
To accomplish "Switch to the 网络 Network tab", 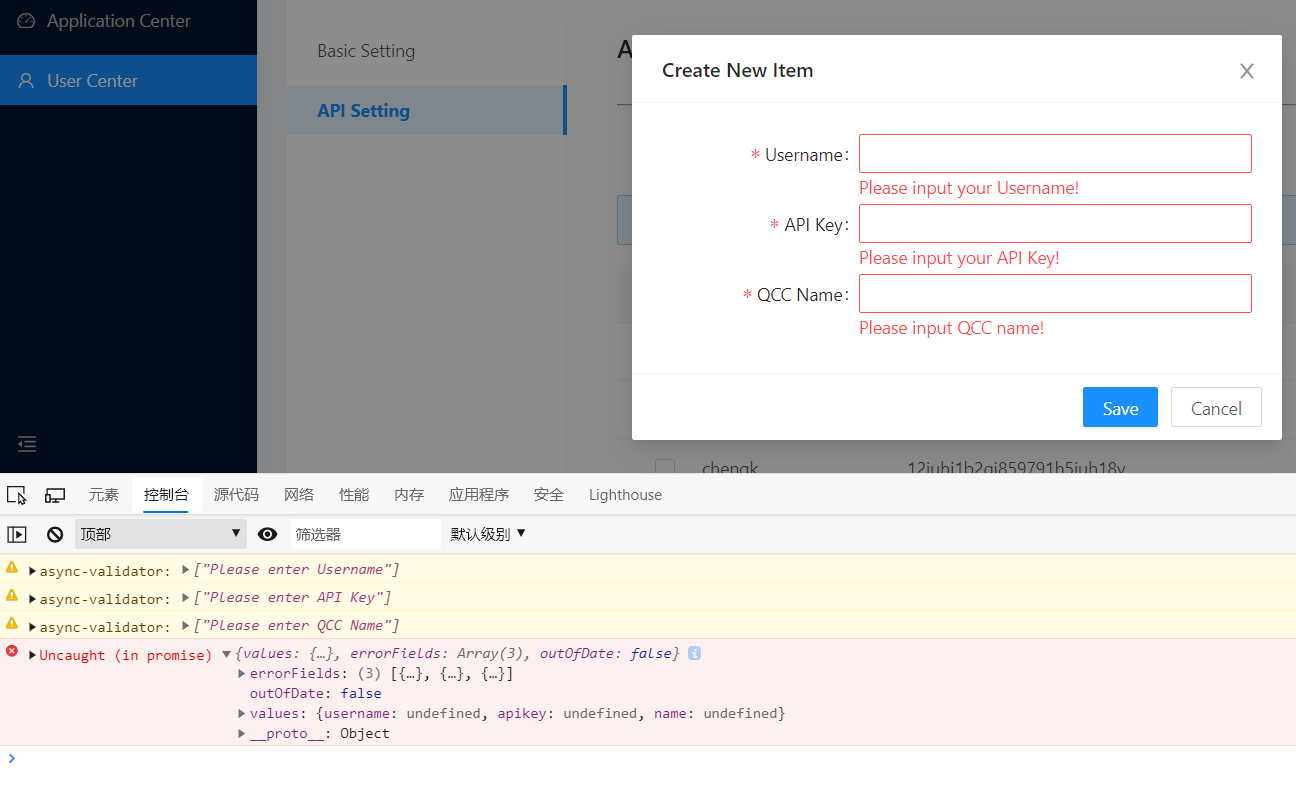I will [299, 494].
